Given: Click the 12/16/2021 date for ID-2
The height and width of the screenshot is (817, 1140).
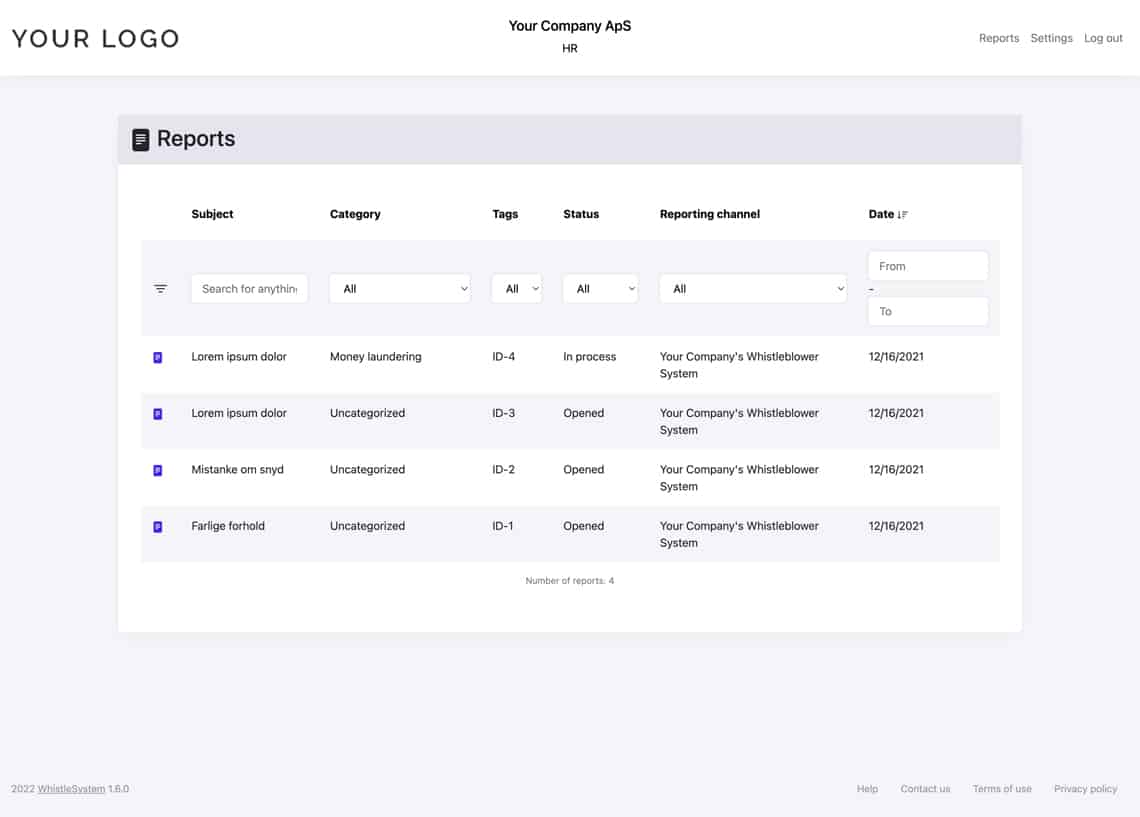Looking at the screenshot, I should [896, 470].
